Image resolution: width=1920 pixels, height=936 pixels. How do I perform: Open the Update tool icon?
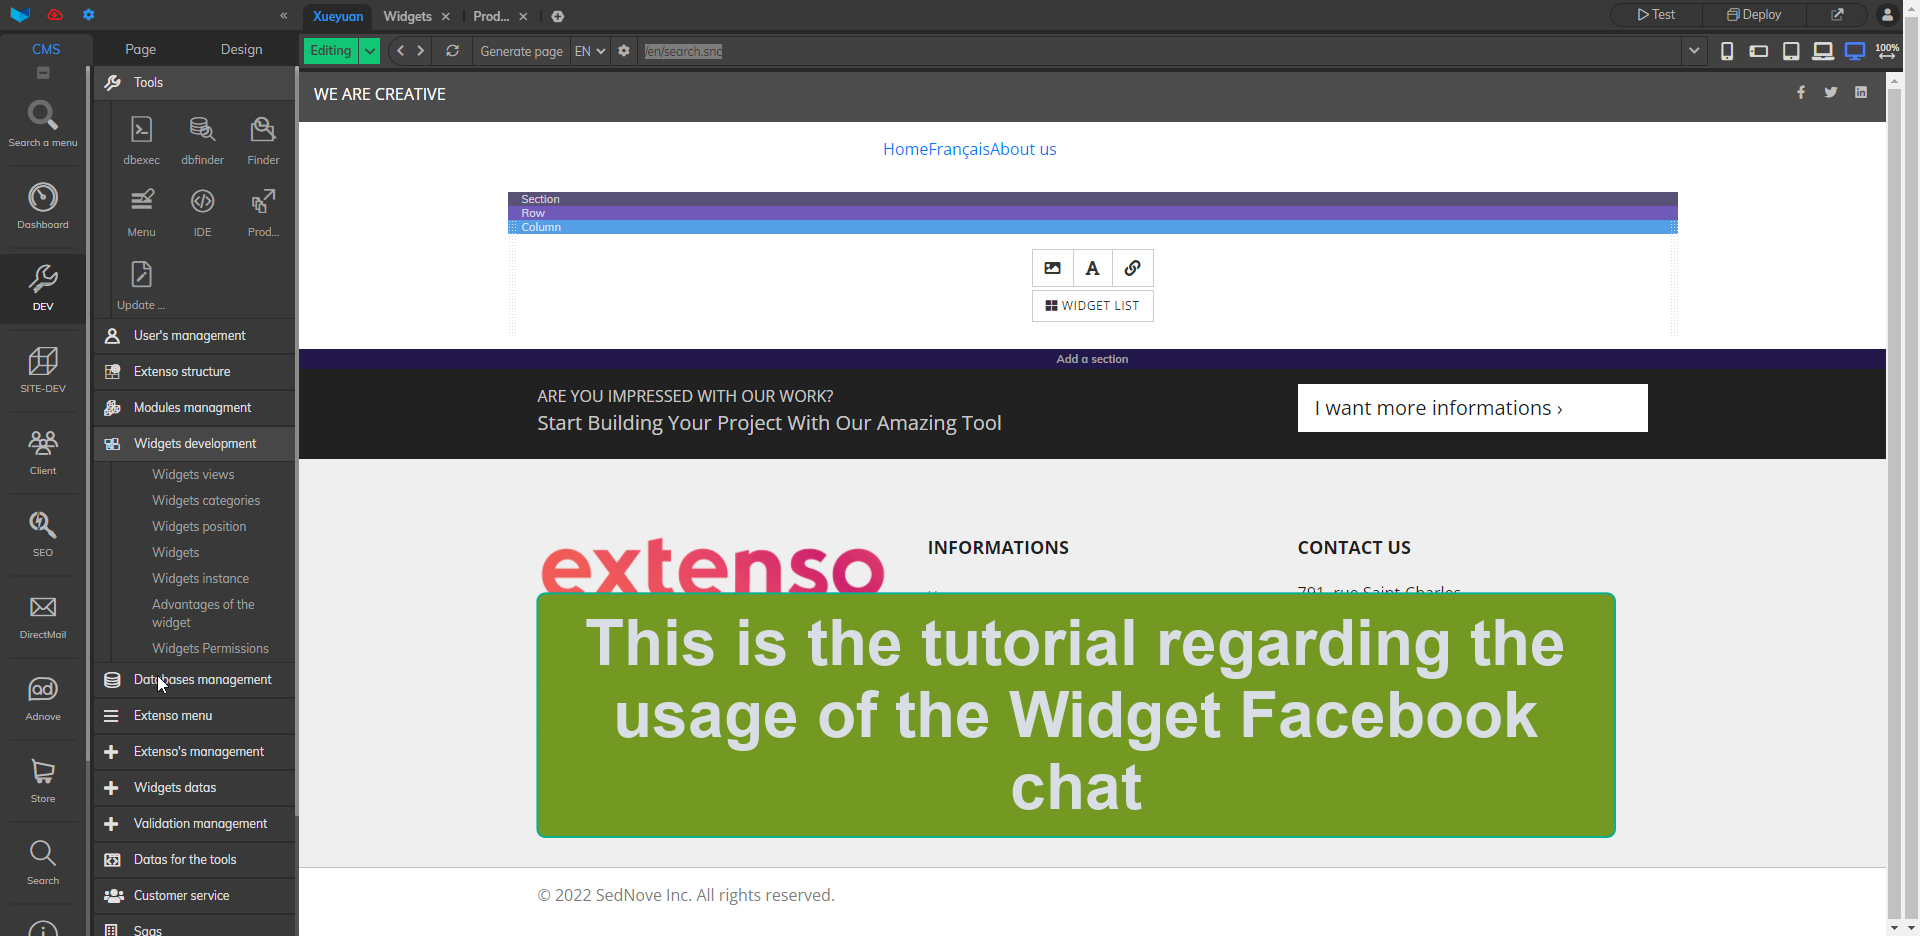click(x=141, y=285)
